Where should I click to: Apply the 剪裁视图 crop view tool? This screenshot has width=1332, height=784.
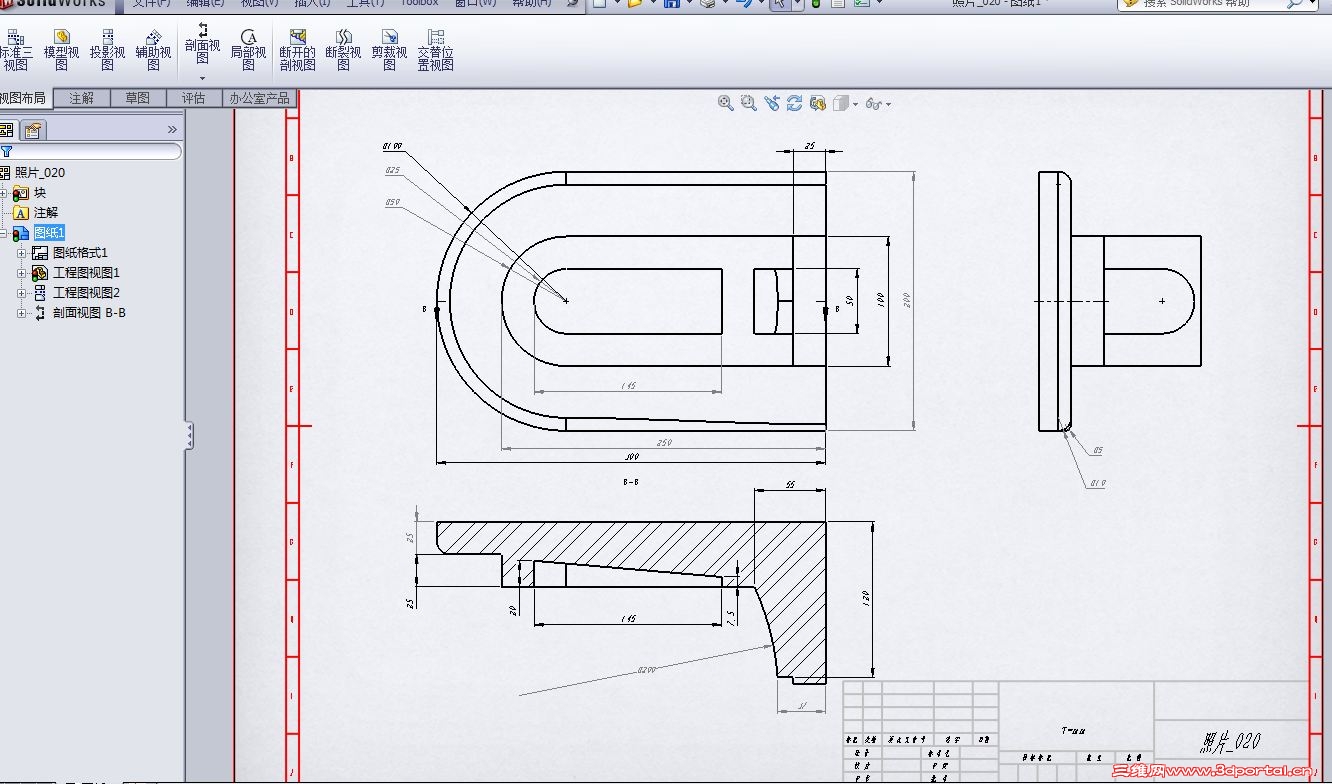[x=389, y=50]
